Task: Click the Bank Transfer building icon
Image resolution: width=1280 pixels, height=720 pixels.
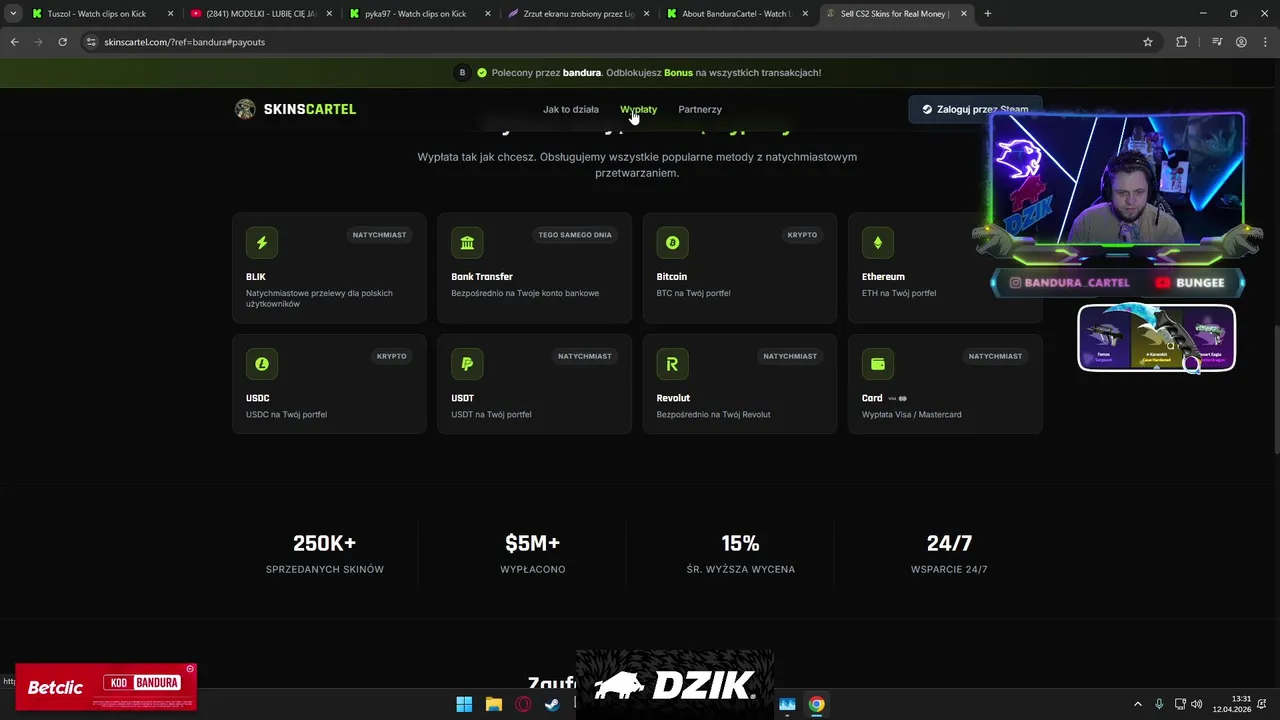Action: coord(467,242)
